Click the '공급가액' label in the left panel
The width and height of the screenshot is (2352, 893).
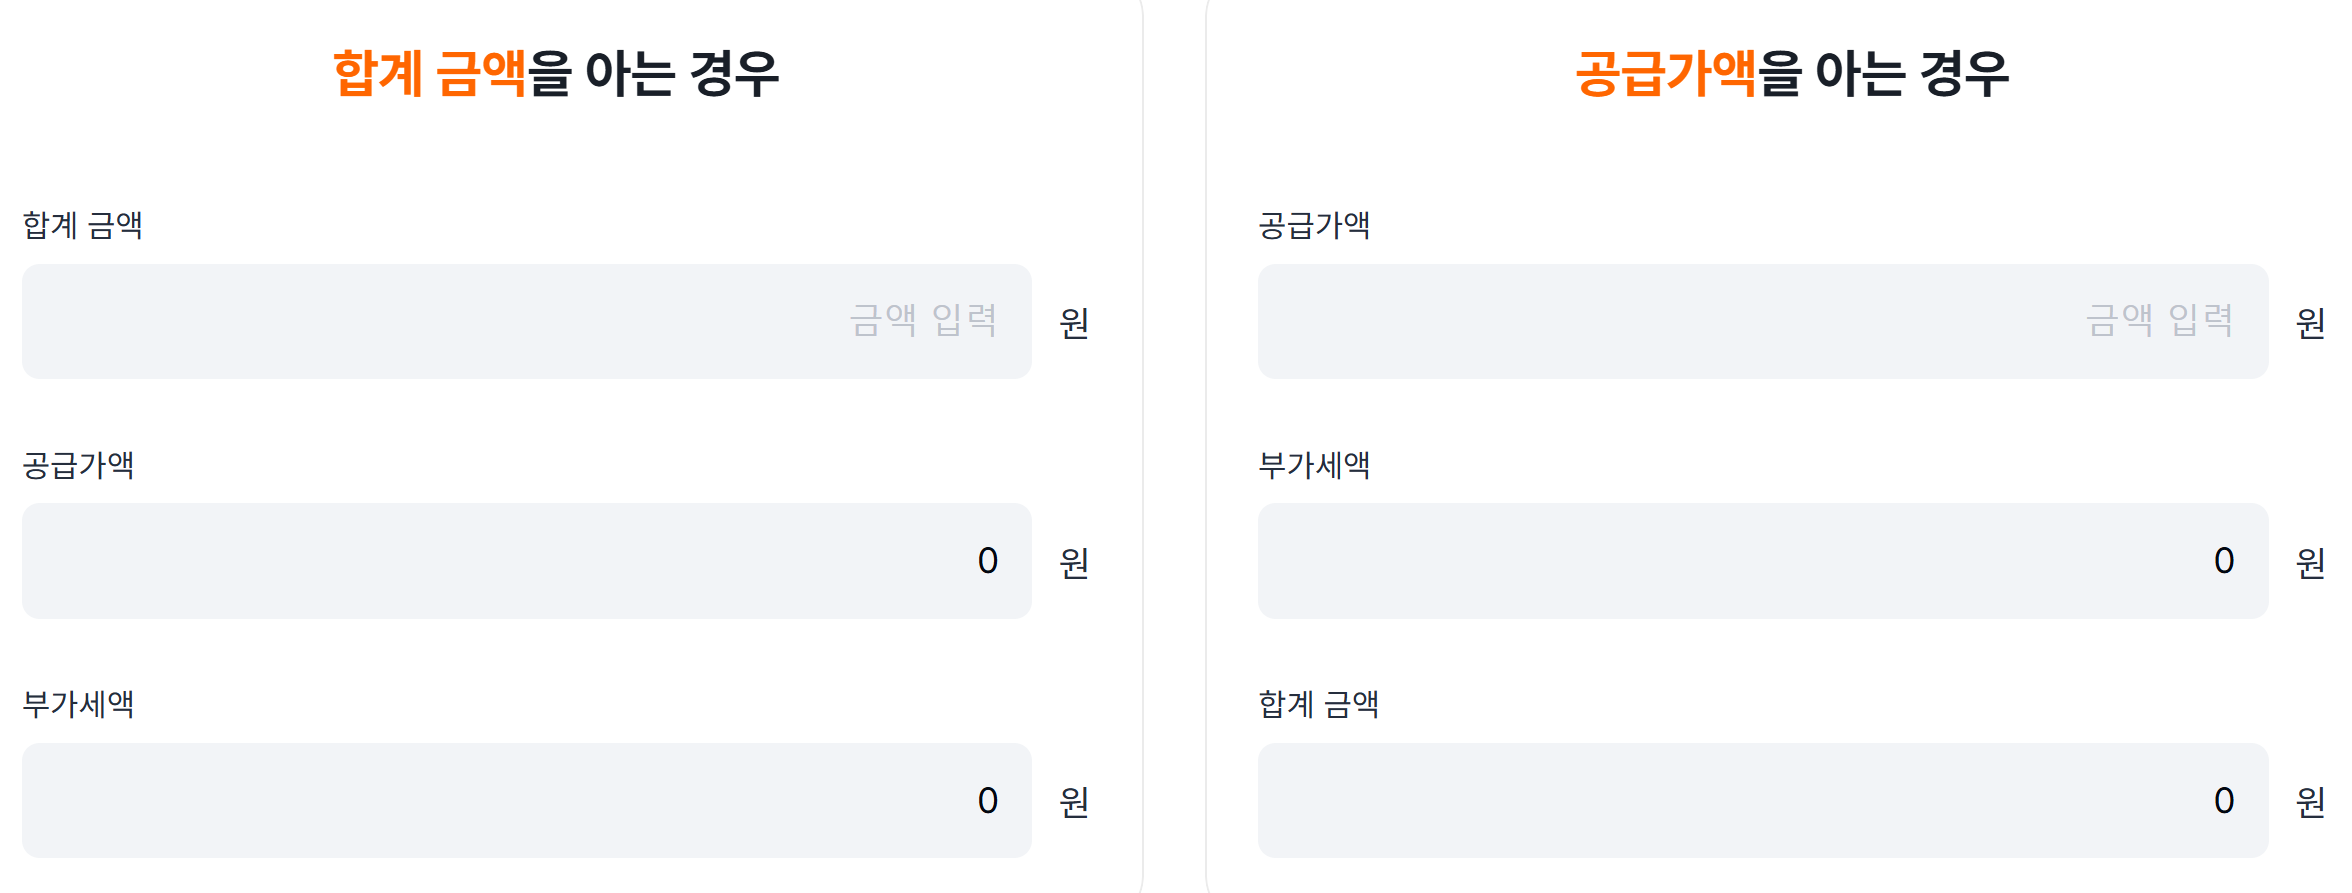coord(78,465)
